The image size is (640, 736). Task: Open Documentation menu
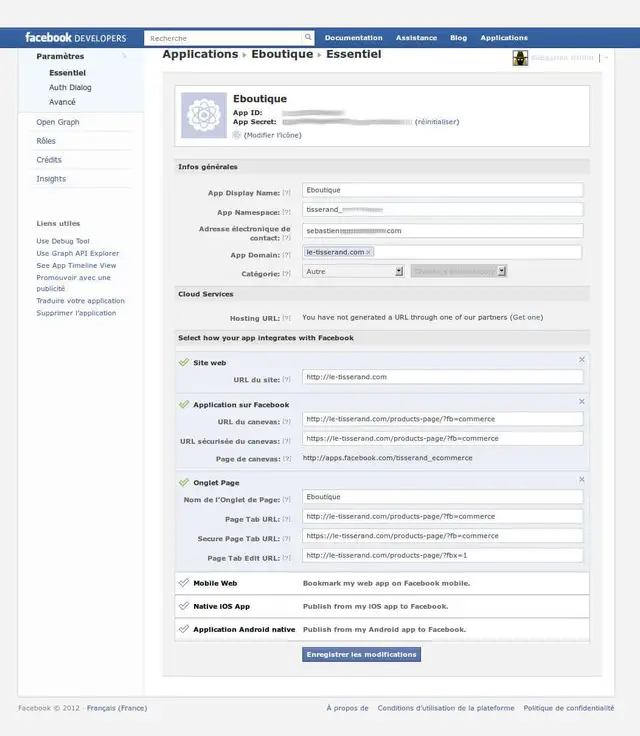coord(354,38)
